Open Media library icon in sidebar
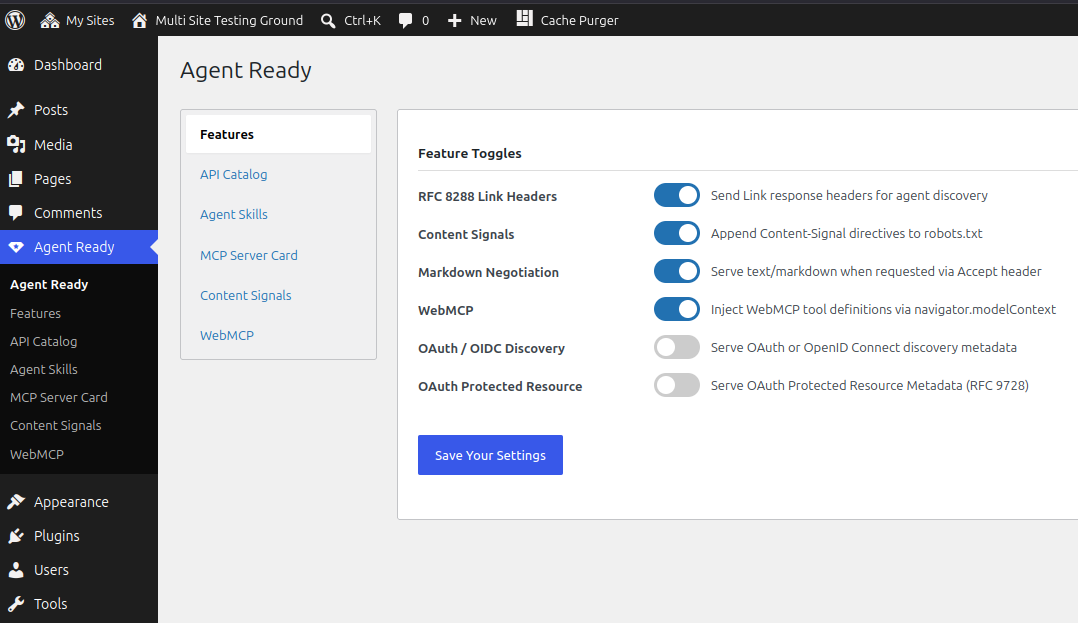Image resolution: width=1078 pixels, height=623 pixels. (16, 144)
